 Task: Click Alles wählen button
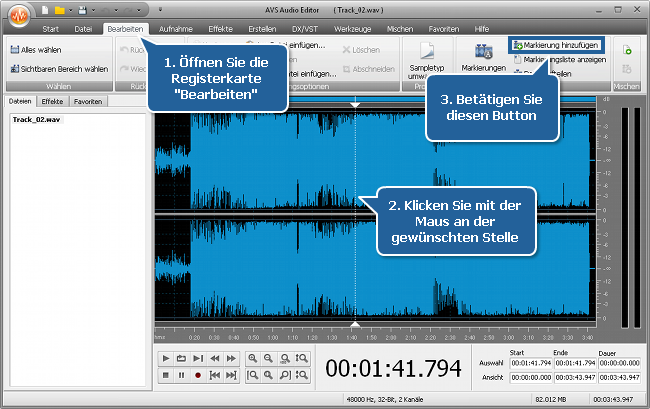[x=36, y=50]
